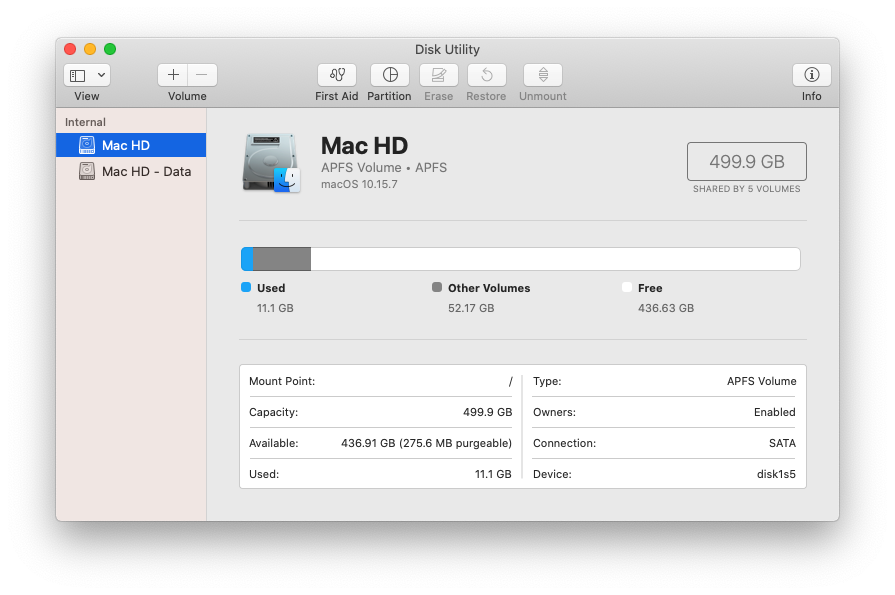Click the Connection SATA value
Screen dimensions: 895x595
click(782, 443)
